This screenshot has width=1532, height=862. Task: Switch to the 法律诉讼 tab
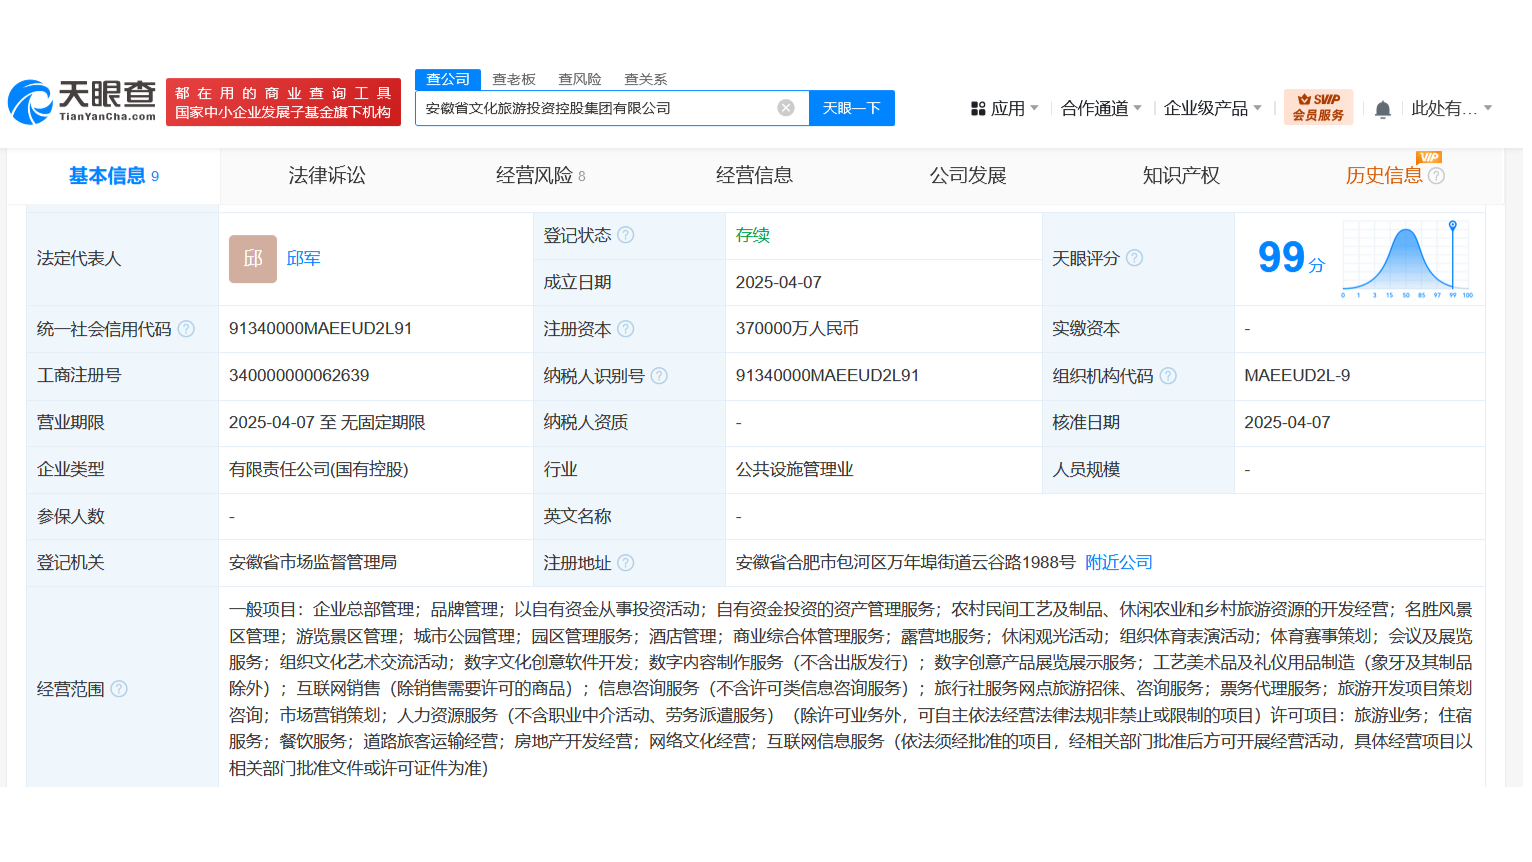327,176
